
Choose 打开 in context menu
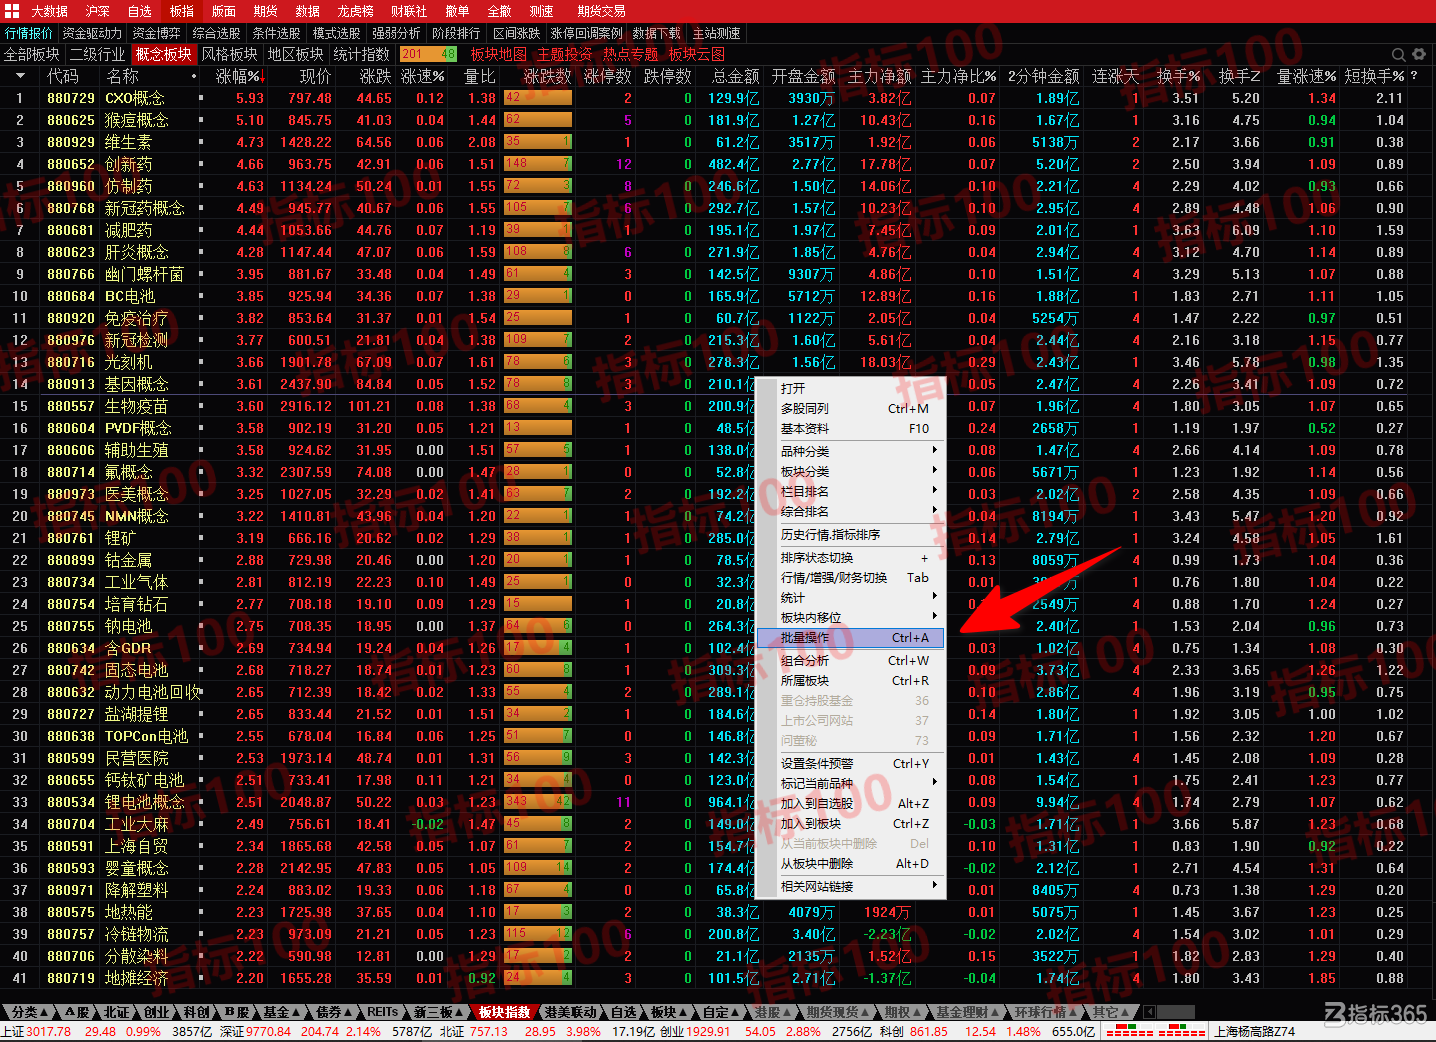[850, 388]
